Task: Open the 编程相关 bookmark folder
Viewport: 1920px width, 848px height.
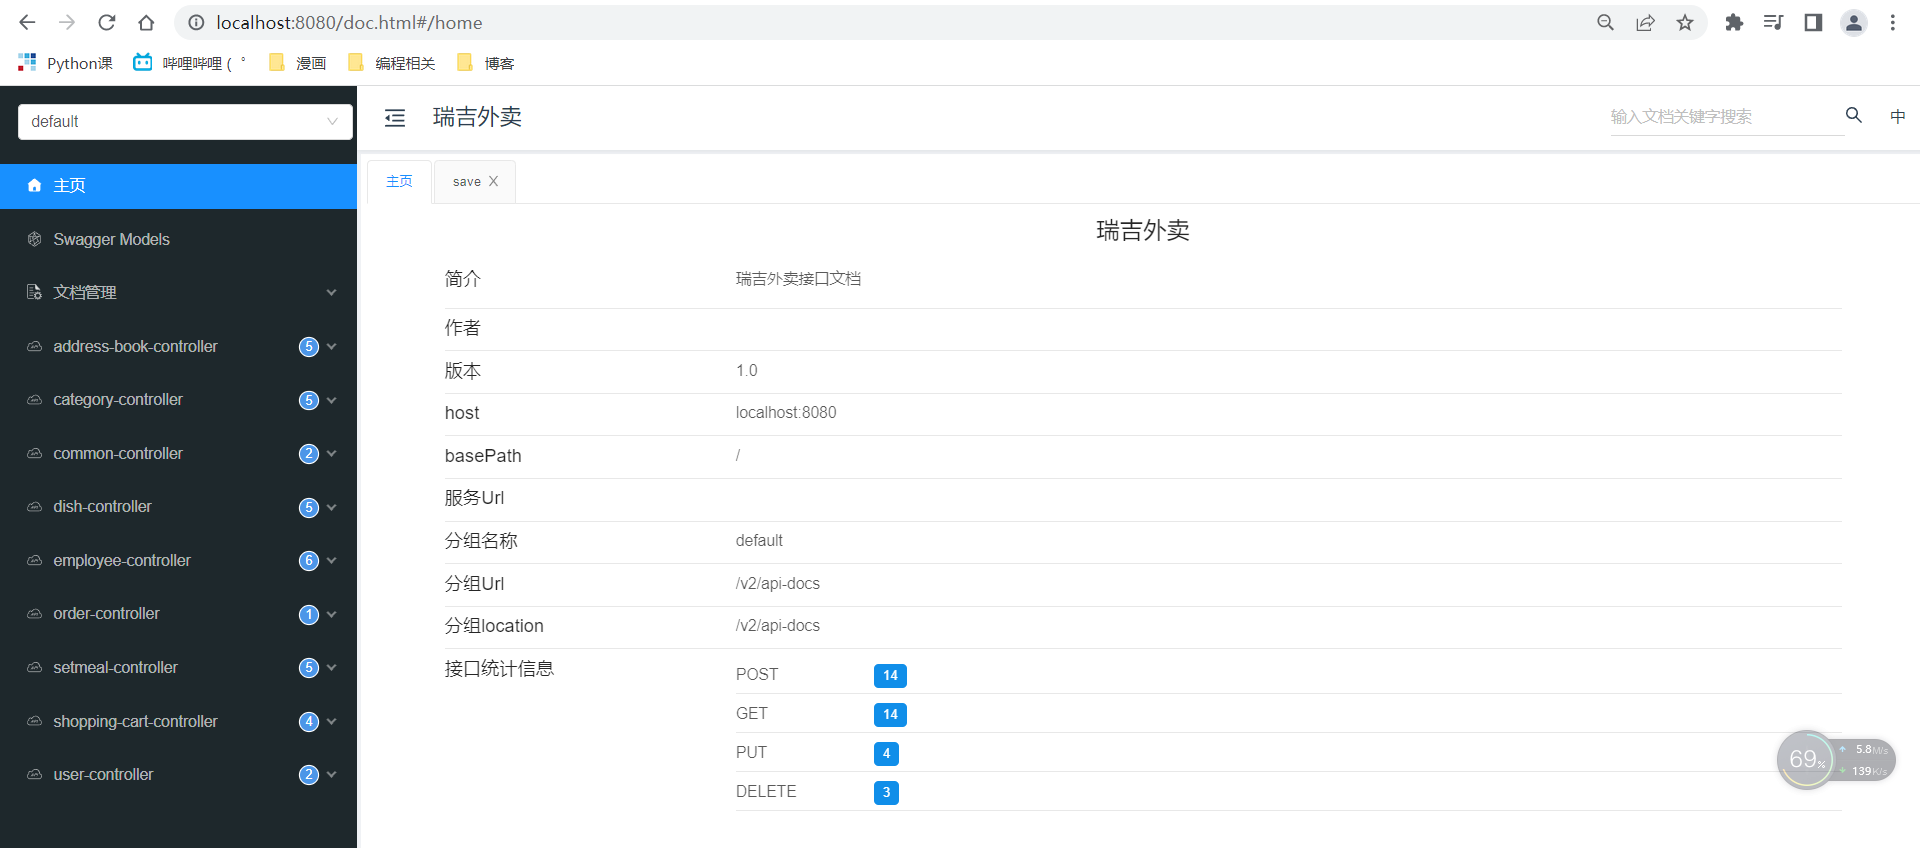Action: coord(391,63)
